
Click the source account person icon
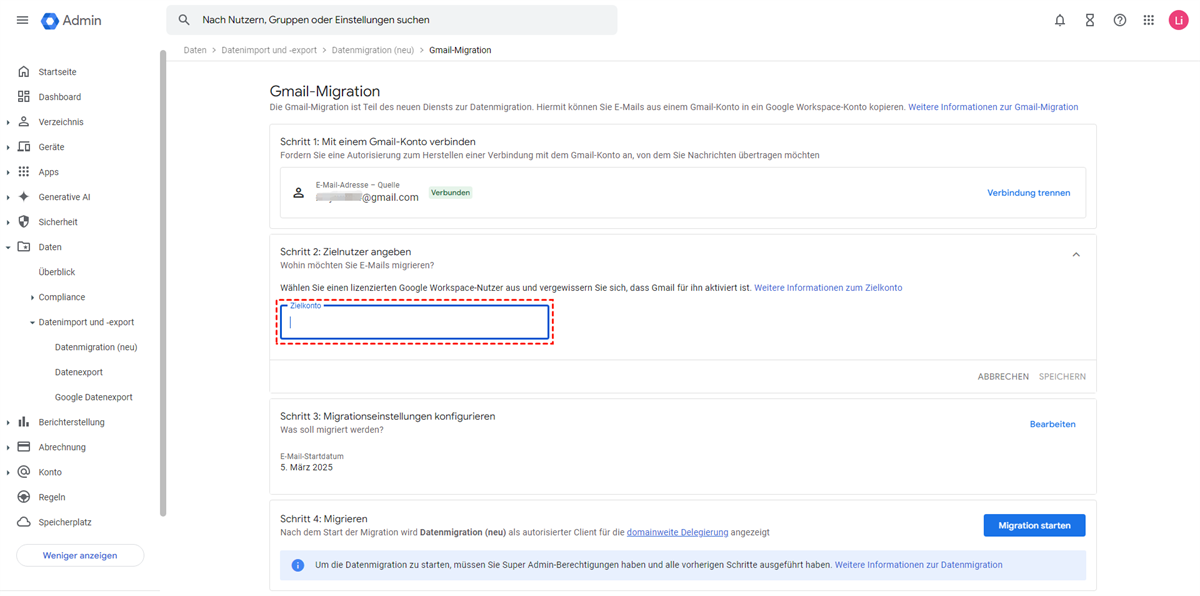pos(298,192)
